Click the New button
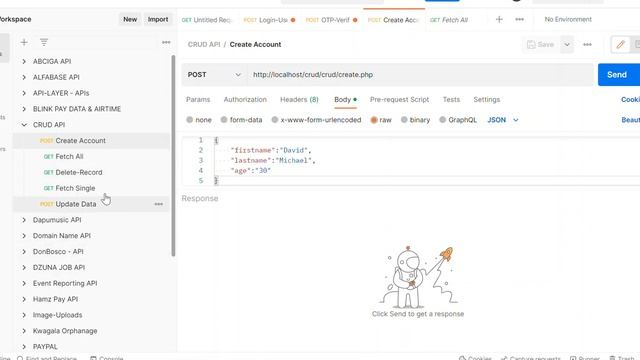 (x=130, y=19)
